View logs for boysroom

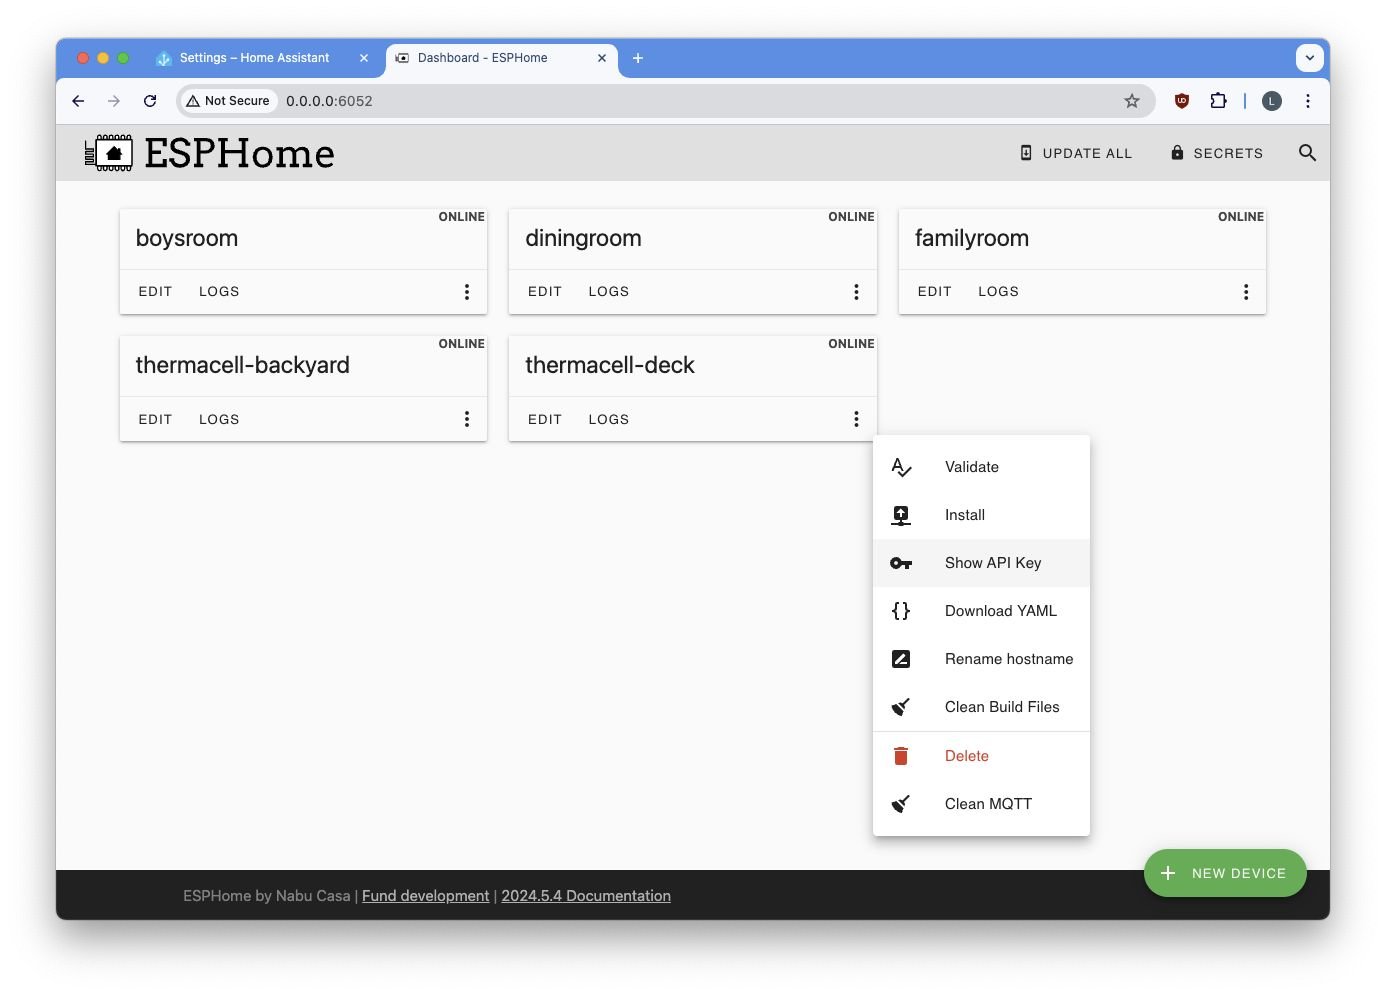pyautogui.click(x=219, y=292)
